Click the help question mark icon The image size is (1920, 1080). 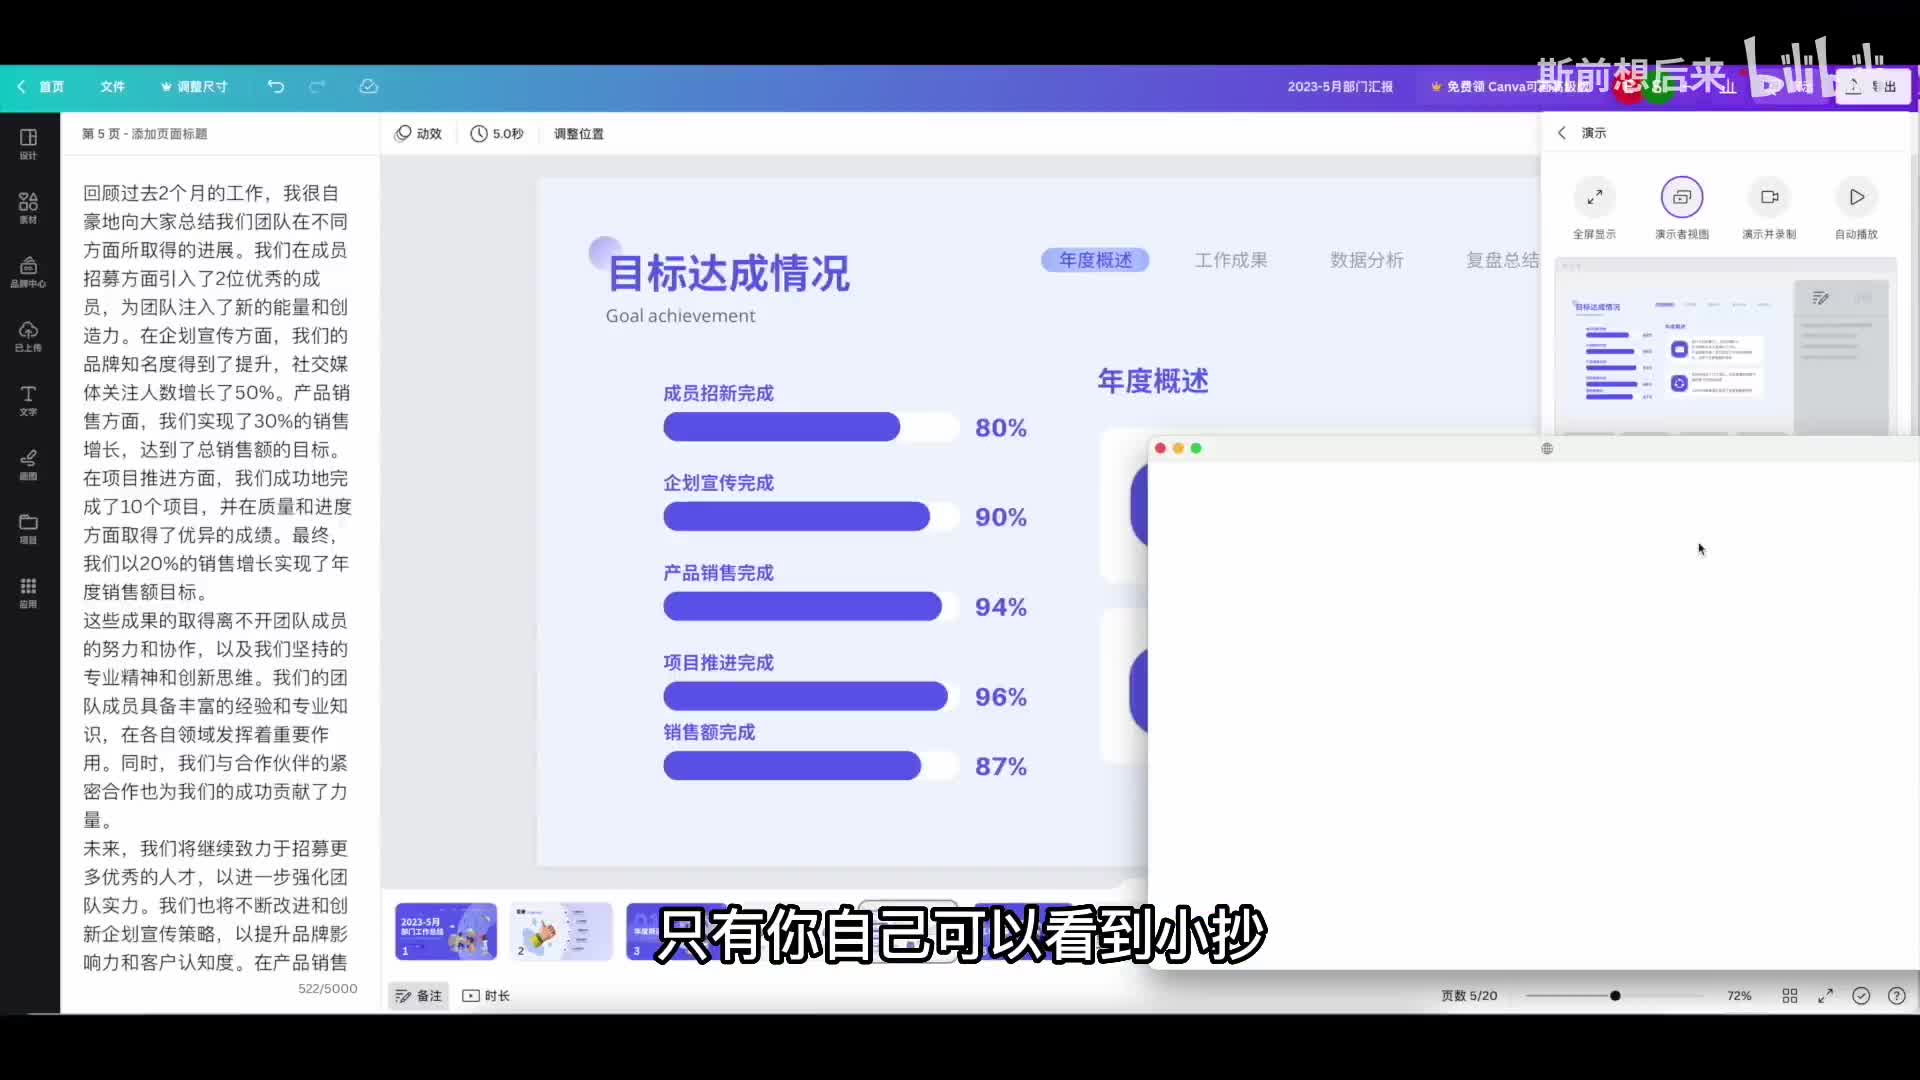click(1896, 996)
